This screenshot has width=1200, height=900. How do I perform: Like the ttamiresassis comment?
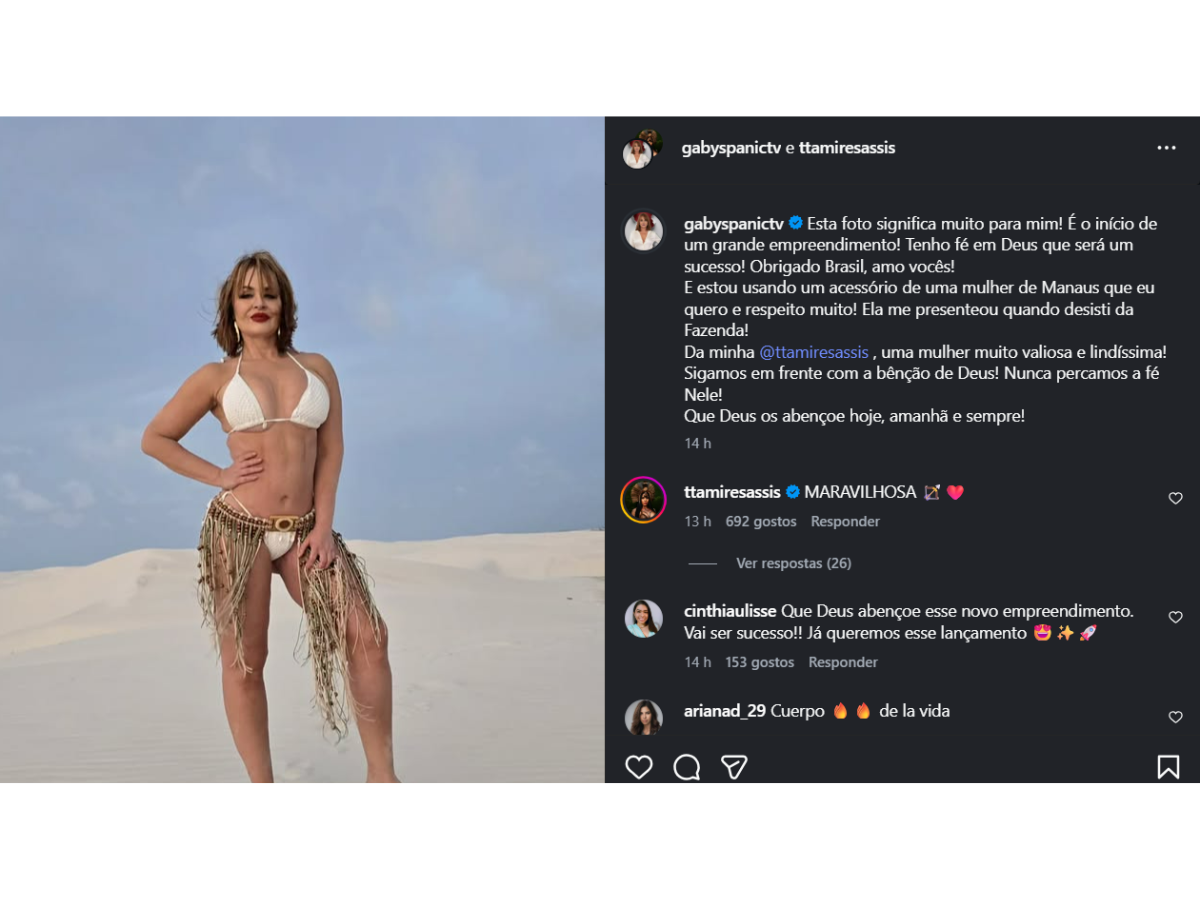click(1175, 498)
